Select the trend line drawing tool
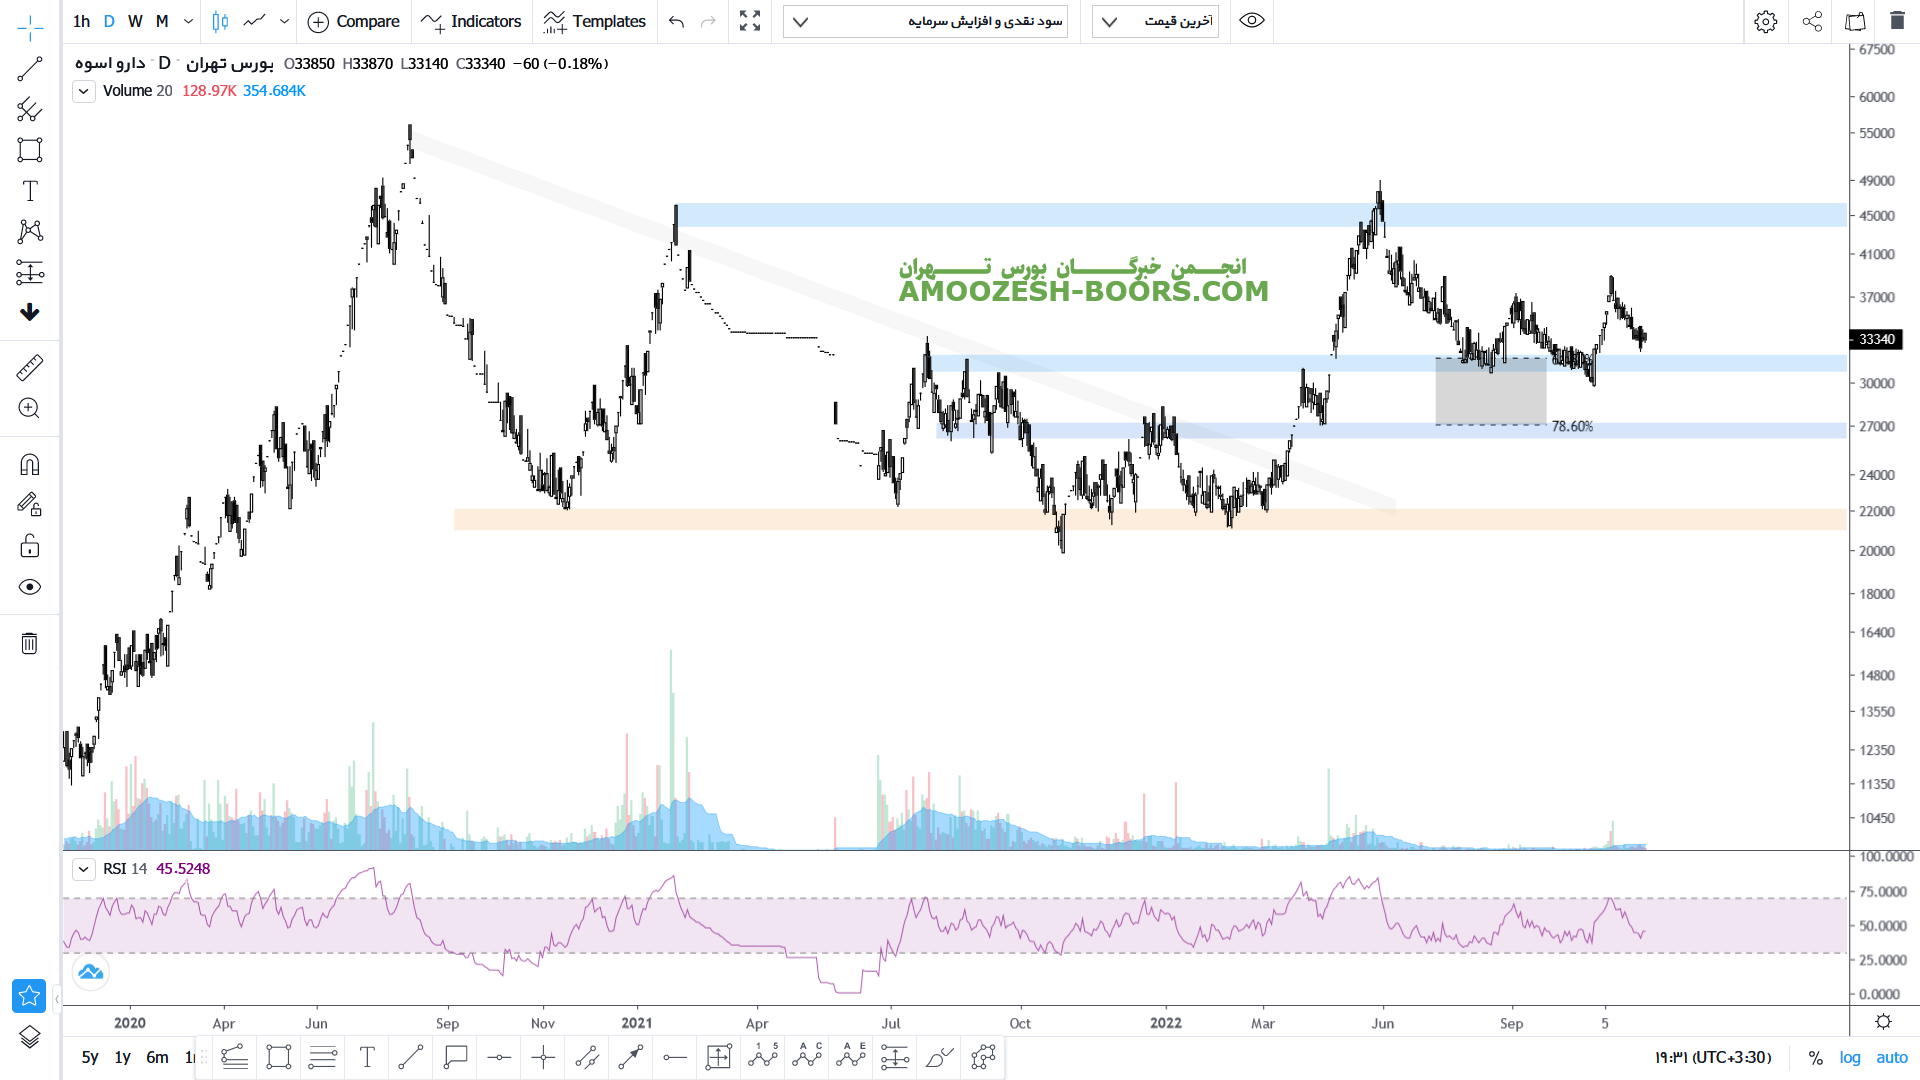 [x=30, y=69]
